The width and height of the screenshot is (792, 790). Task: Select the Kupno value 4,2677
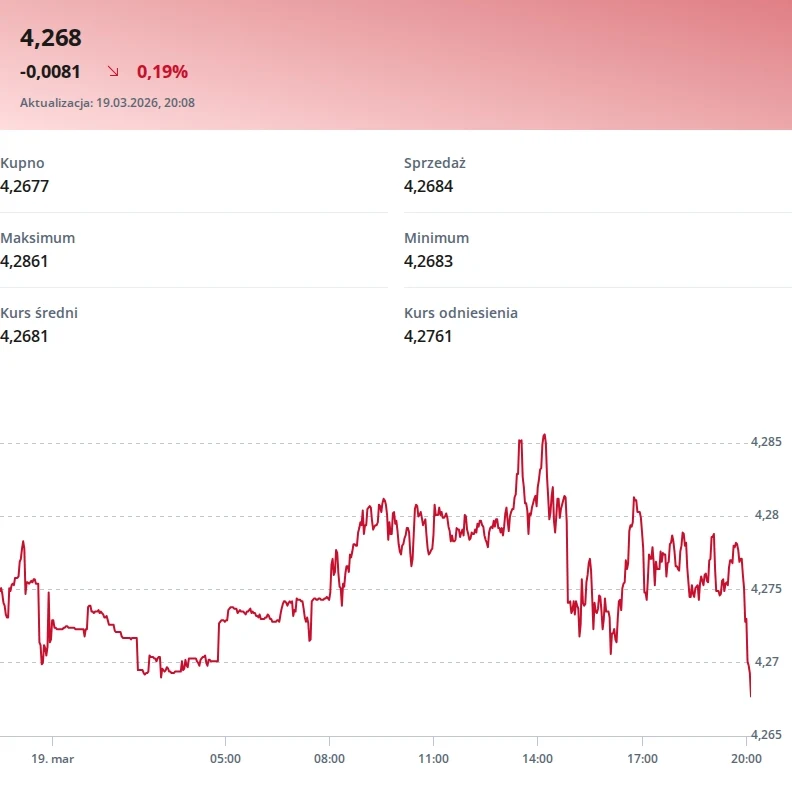25,186
